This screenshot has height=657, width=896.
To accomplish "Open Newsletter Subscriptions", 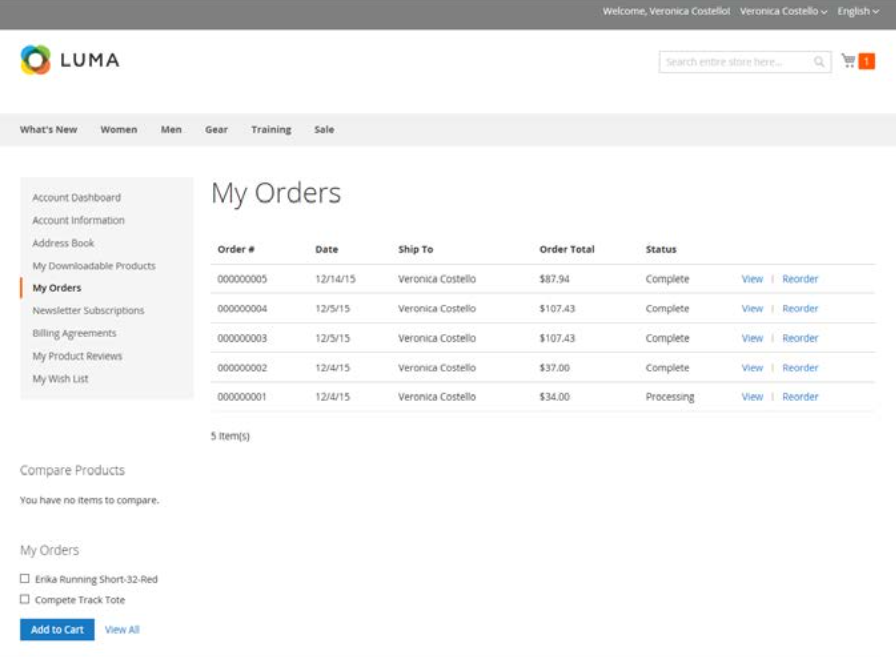I will [x=88, y=311].
